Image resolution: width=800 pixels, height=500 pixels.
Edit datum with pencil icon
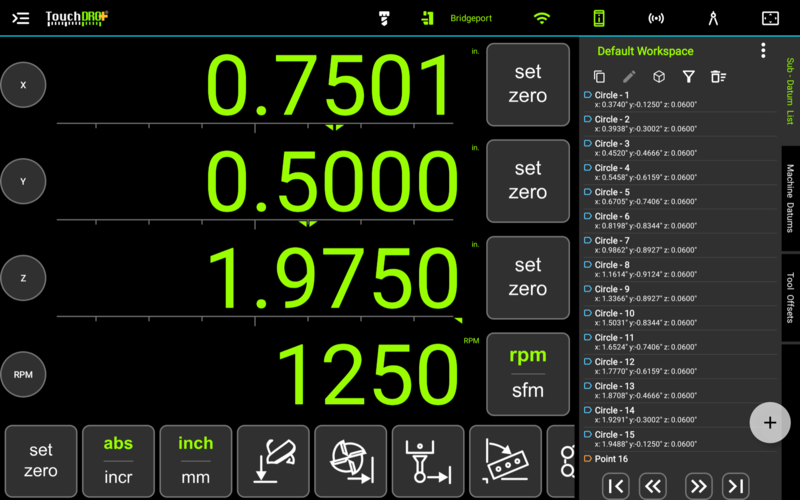629,77
